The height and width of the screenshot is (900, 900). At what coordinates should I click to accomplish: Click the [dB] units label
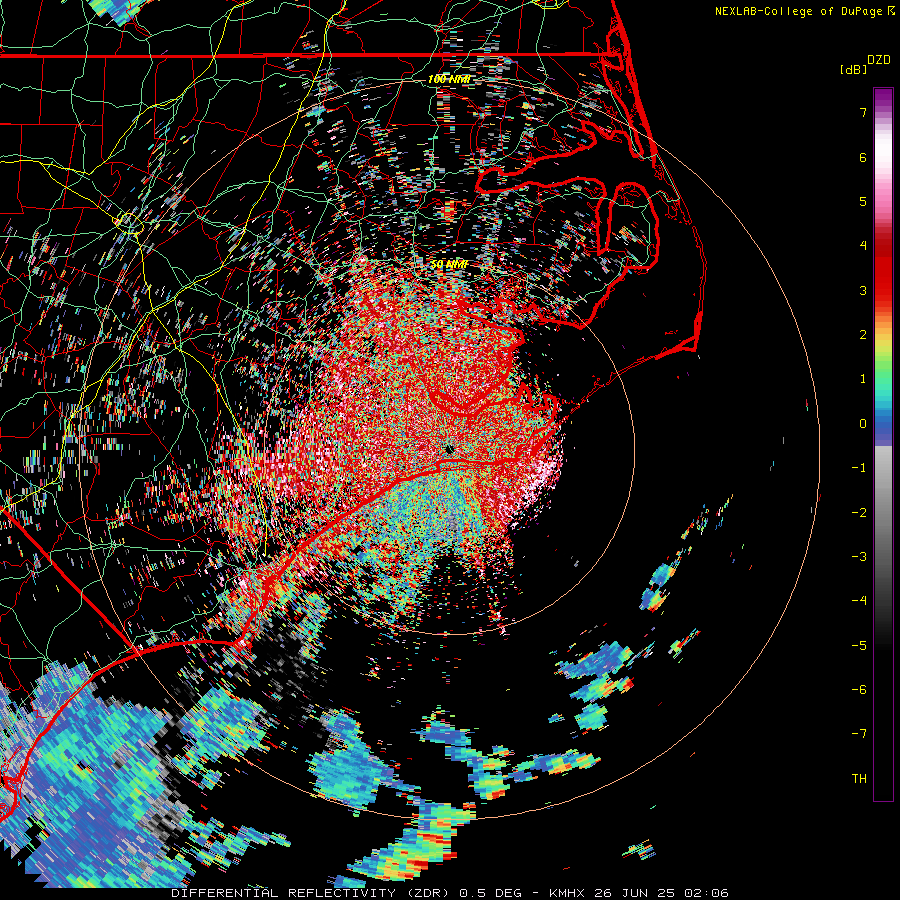click(854, 69)
